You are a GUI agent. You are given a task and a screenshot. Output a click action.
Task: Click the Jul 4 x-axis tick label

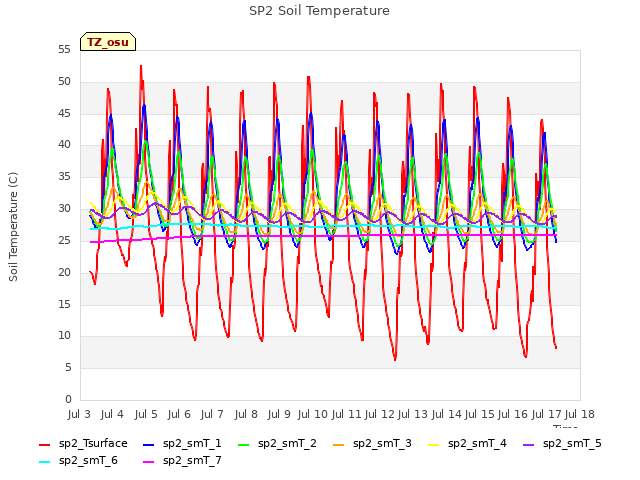point(112,414)
